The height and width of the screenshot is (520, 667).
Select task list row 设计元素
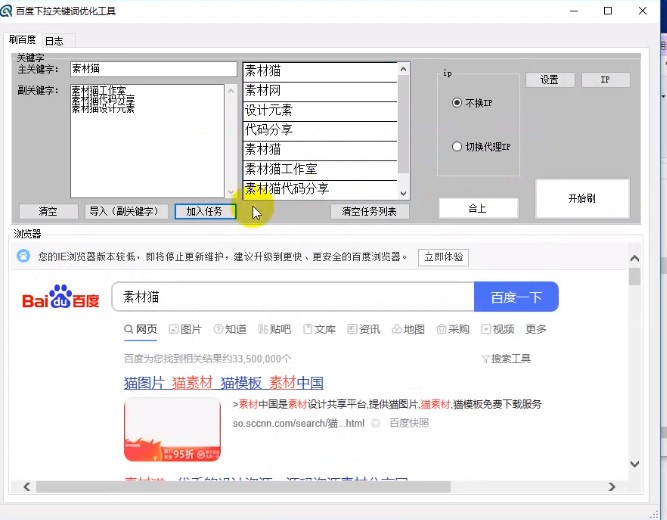click(x=320, y=111)
